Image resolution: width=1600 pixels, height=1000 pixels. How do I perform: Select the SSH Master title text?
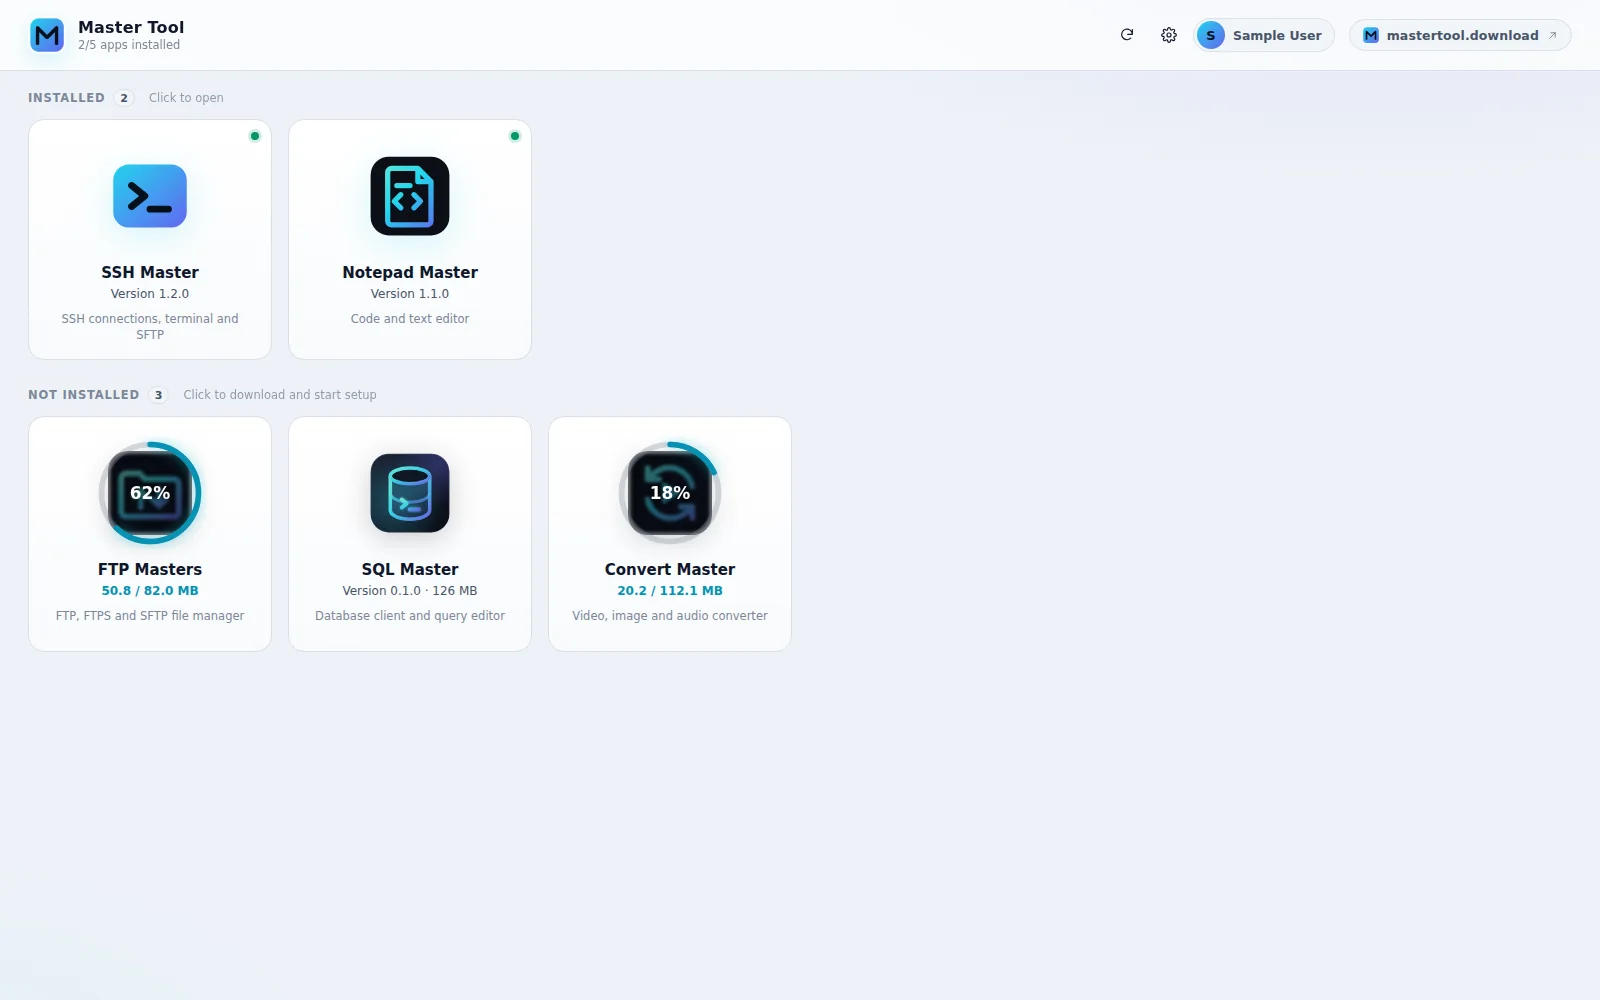(150, 272)
